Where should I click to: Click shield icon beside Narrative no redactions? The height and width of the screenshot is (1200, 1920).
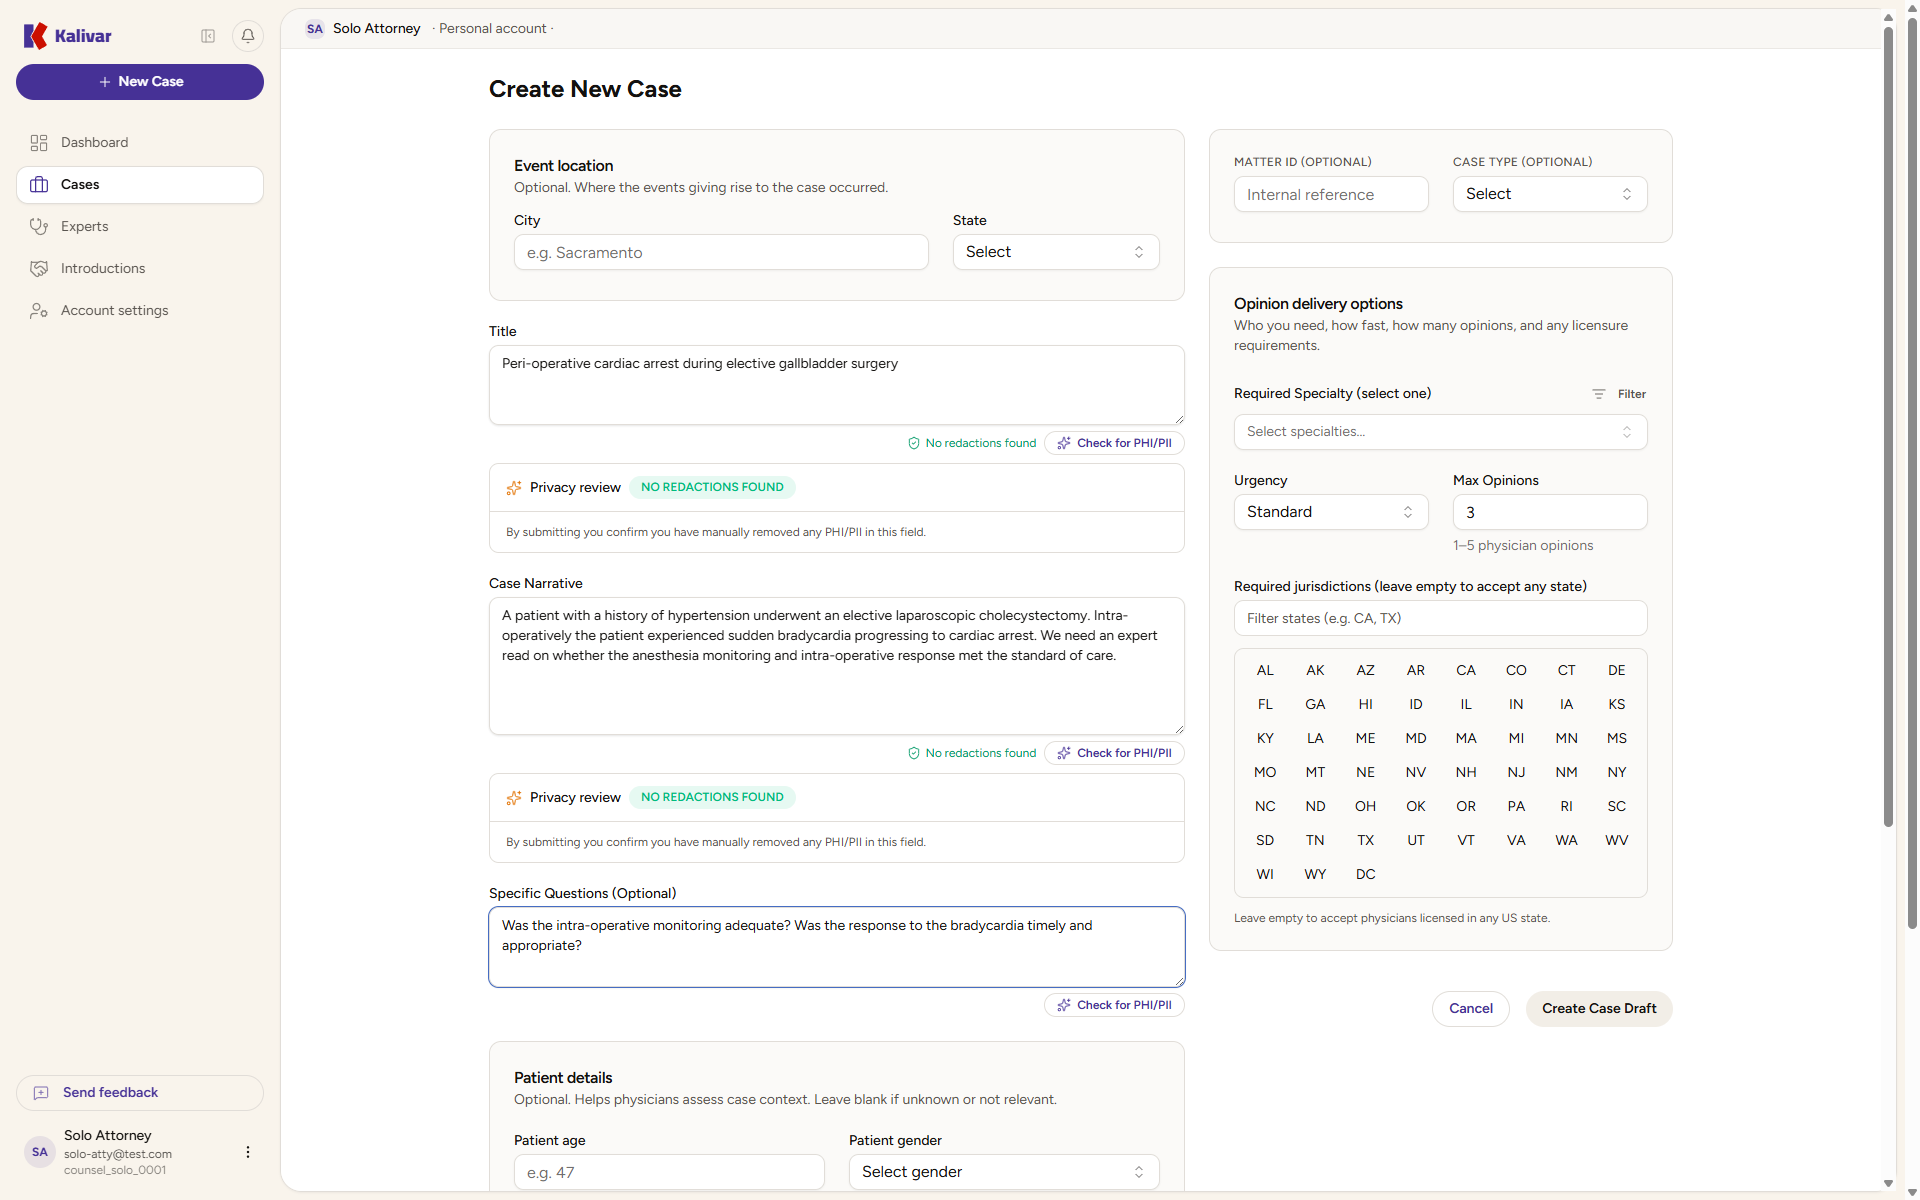(x=913, y=753)
